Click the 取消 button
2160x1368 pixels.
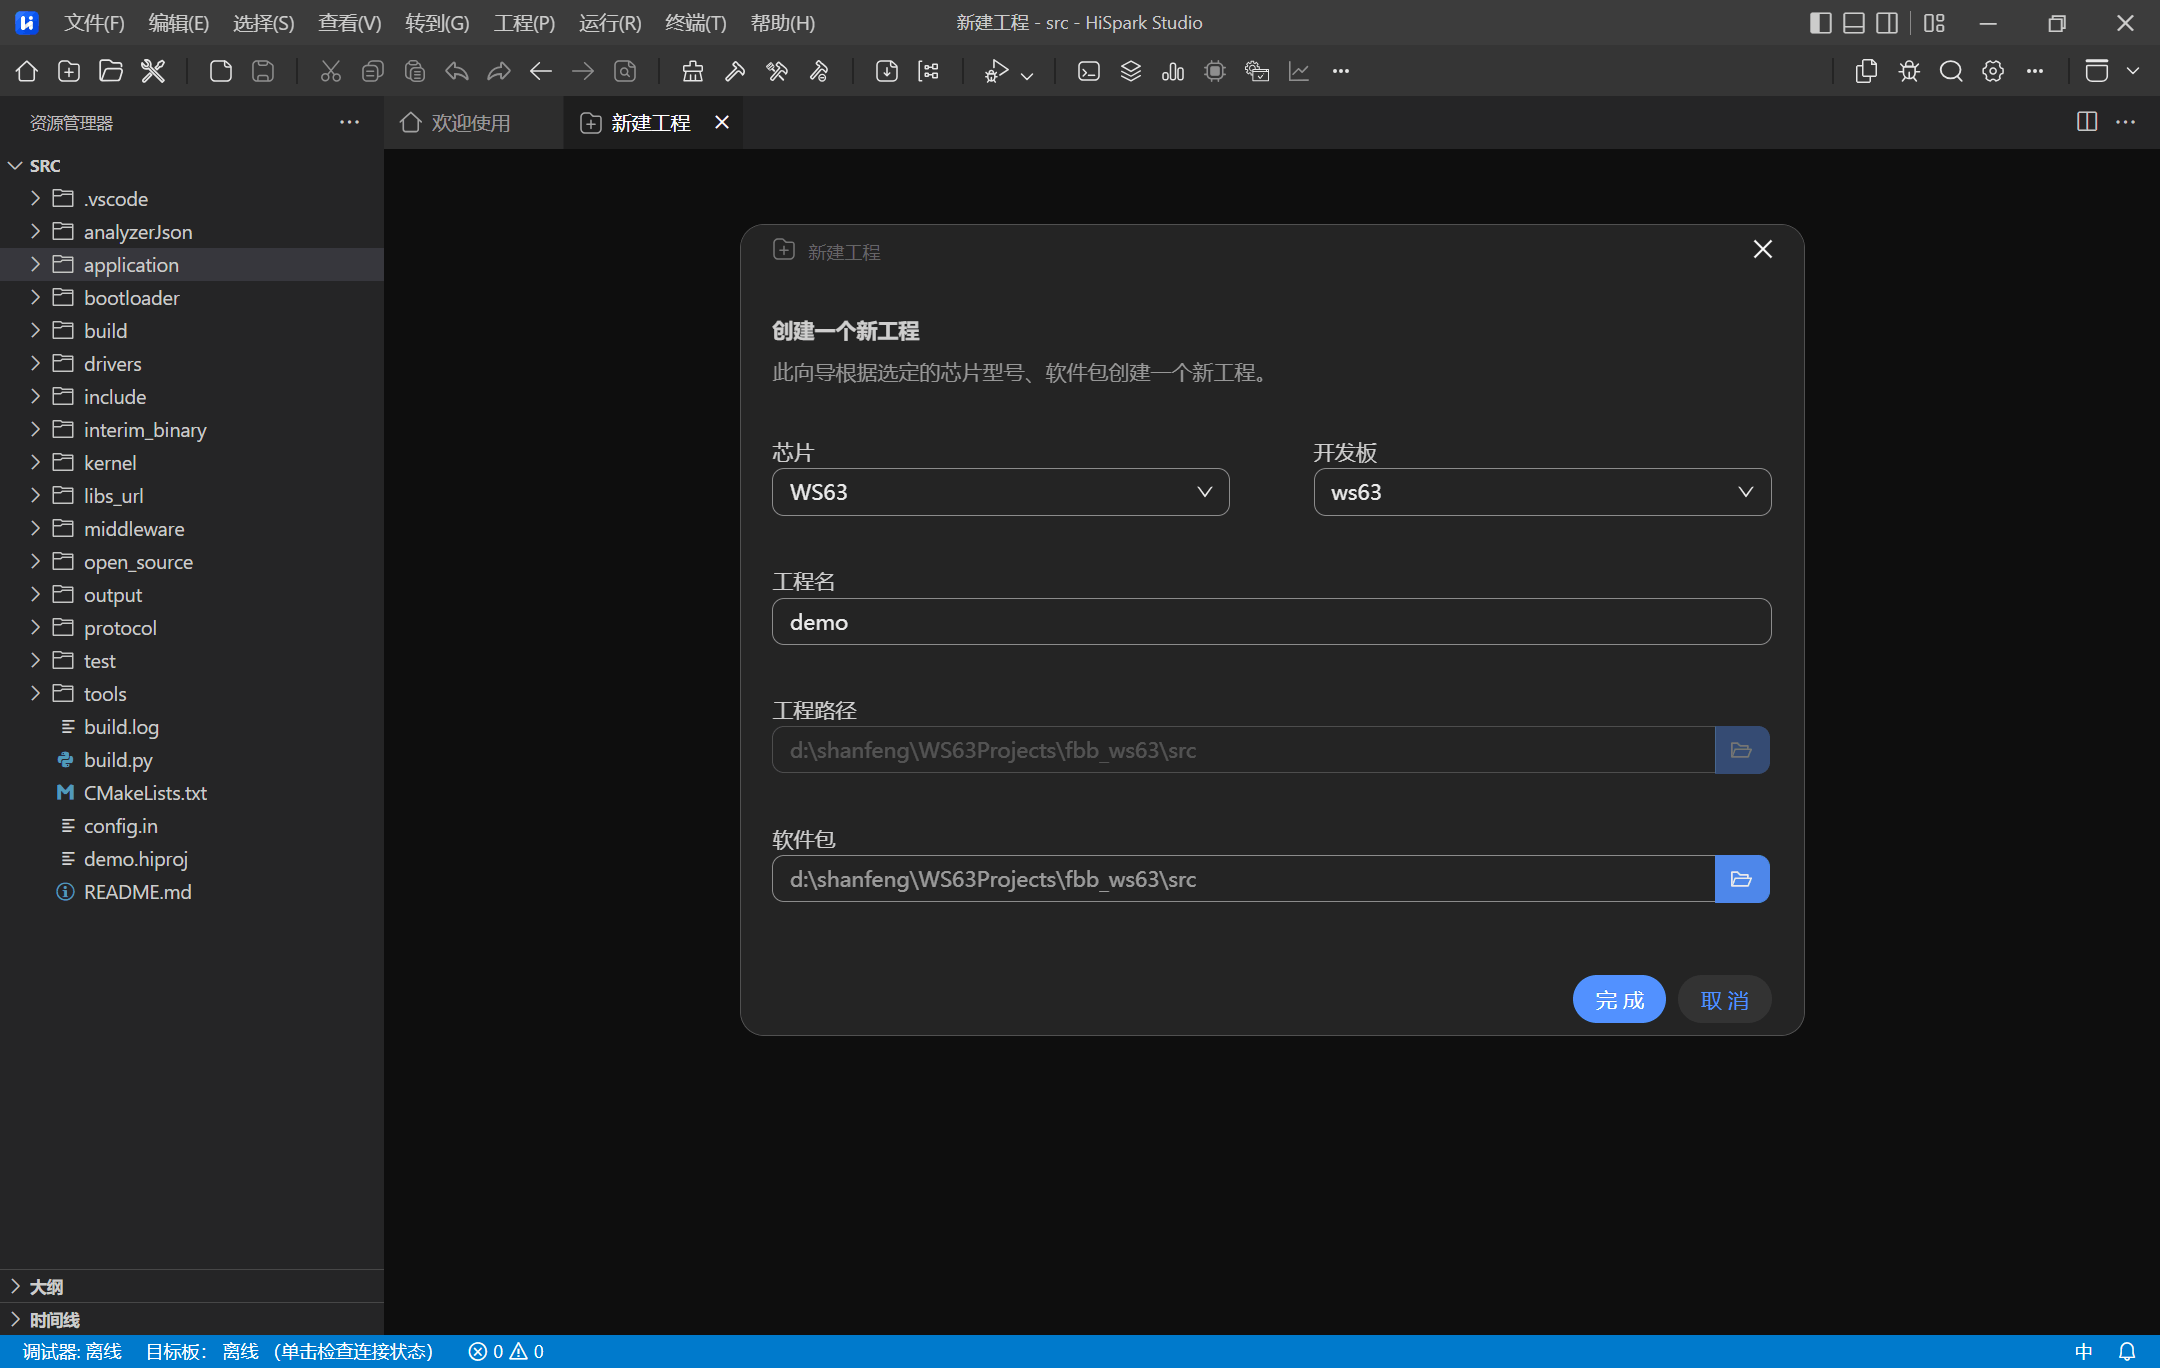[x=1724, y=1000]
